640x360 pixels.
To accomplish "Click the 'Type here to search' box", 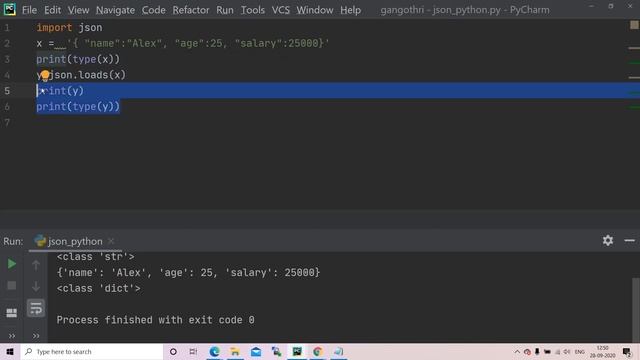I will [92, 351].
